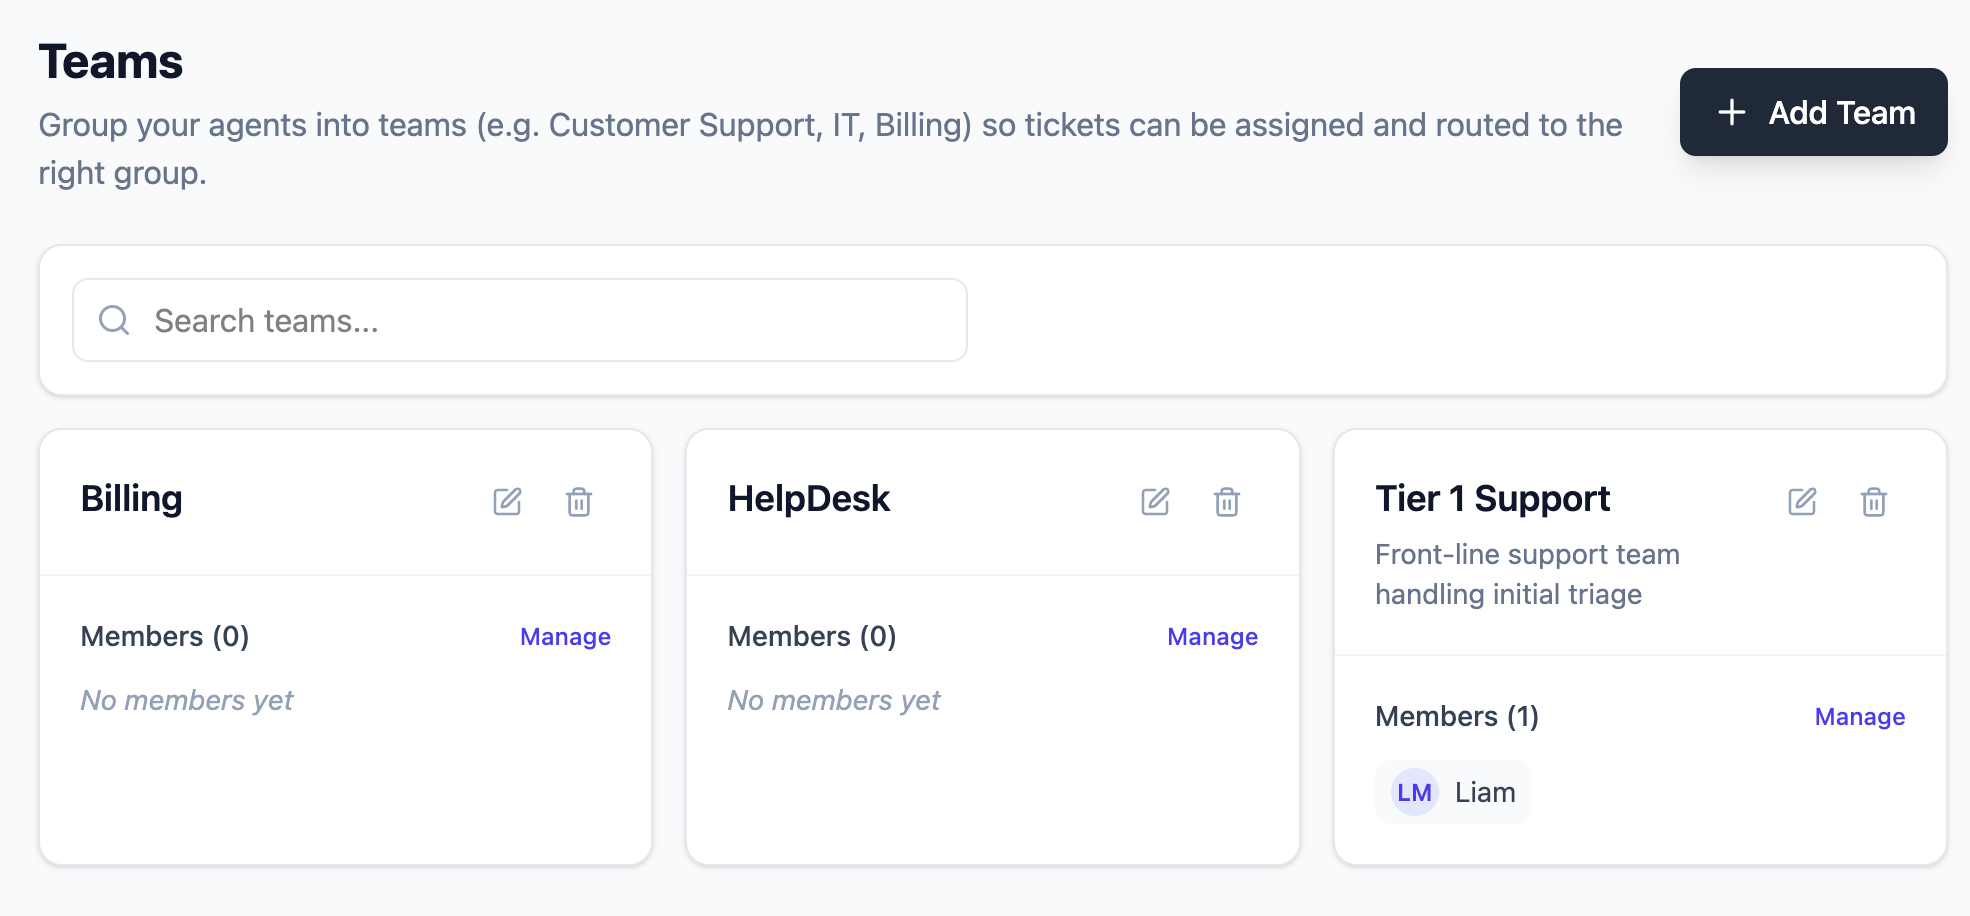Open Manage members for HelpDesk

(1212, 636)
